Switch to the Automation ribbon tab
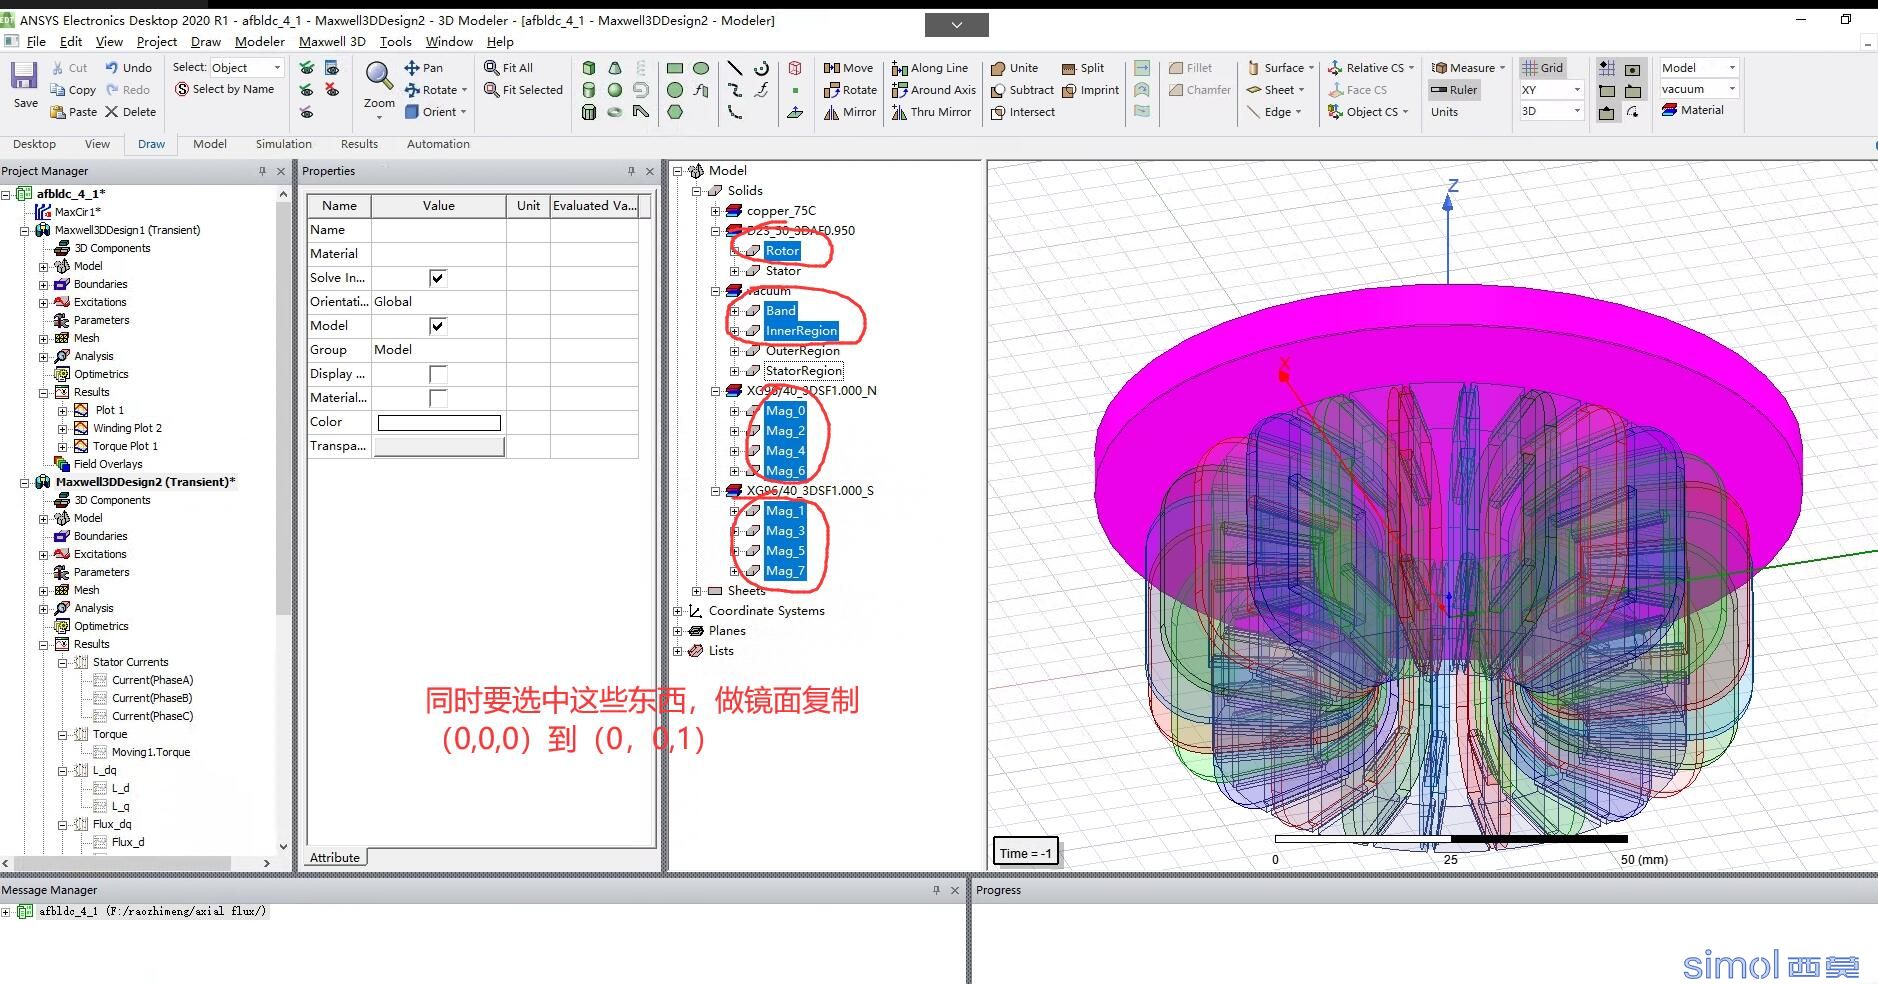This screenshot has height=984, width=1878. (438, 144)
